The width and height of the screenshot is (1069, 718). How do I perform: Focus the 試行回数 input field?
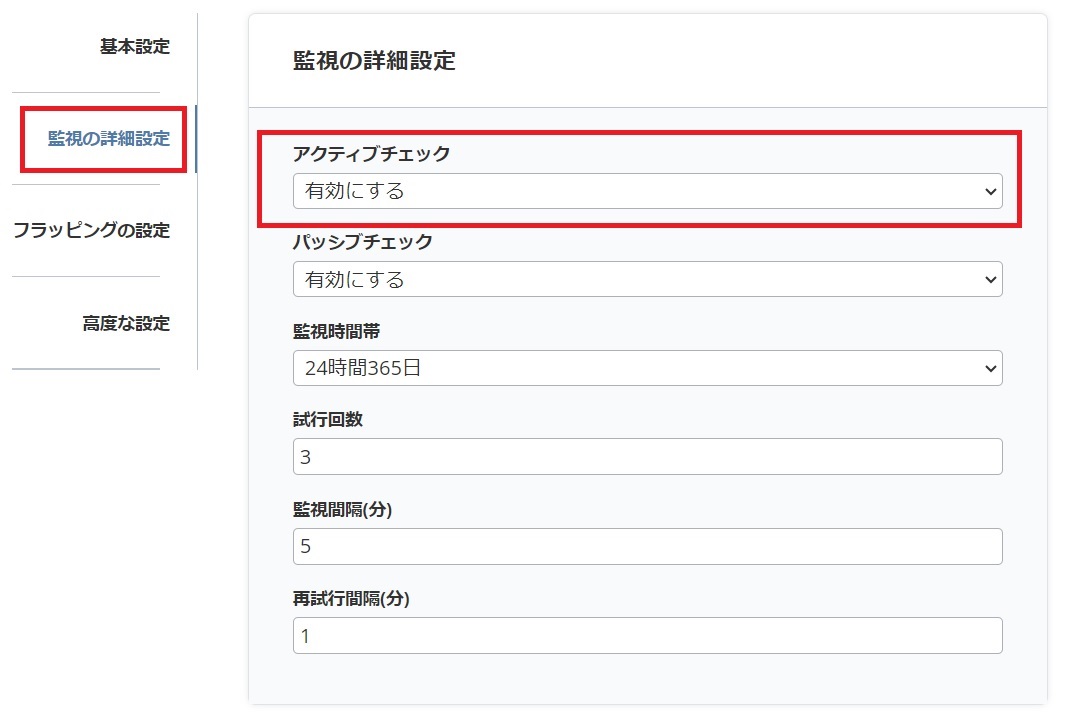click(x=647, y=457)
